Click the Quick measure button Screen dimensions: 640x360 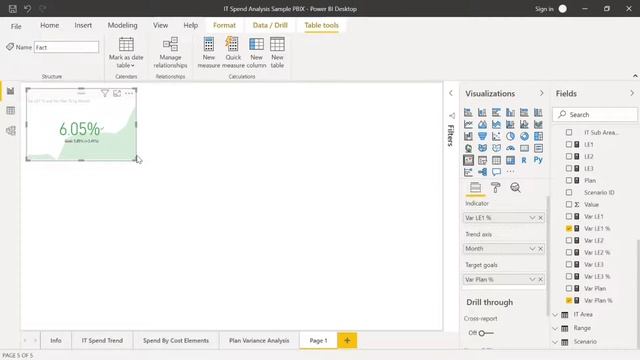(x=233, y=52)
